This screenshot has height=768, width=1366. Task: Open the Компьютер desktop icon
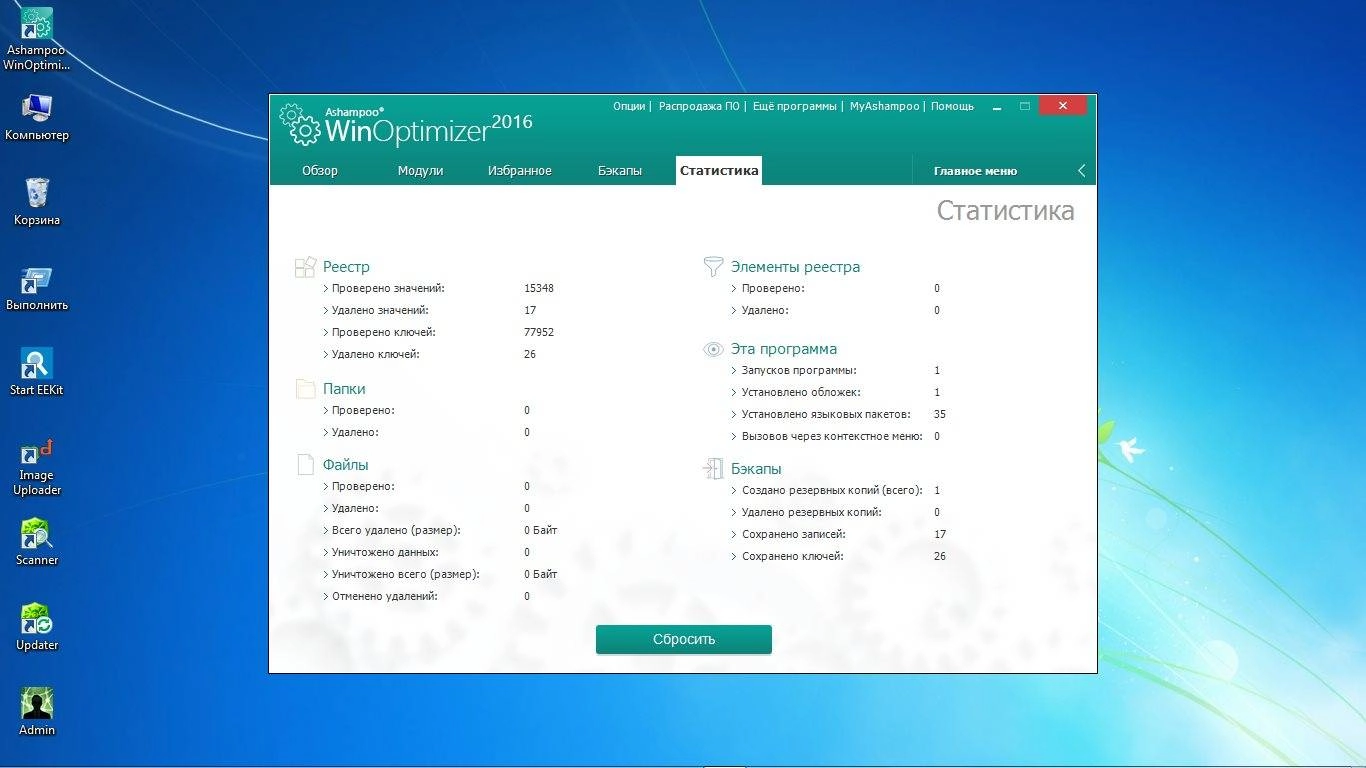coord(37,117)
